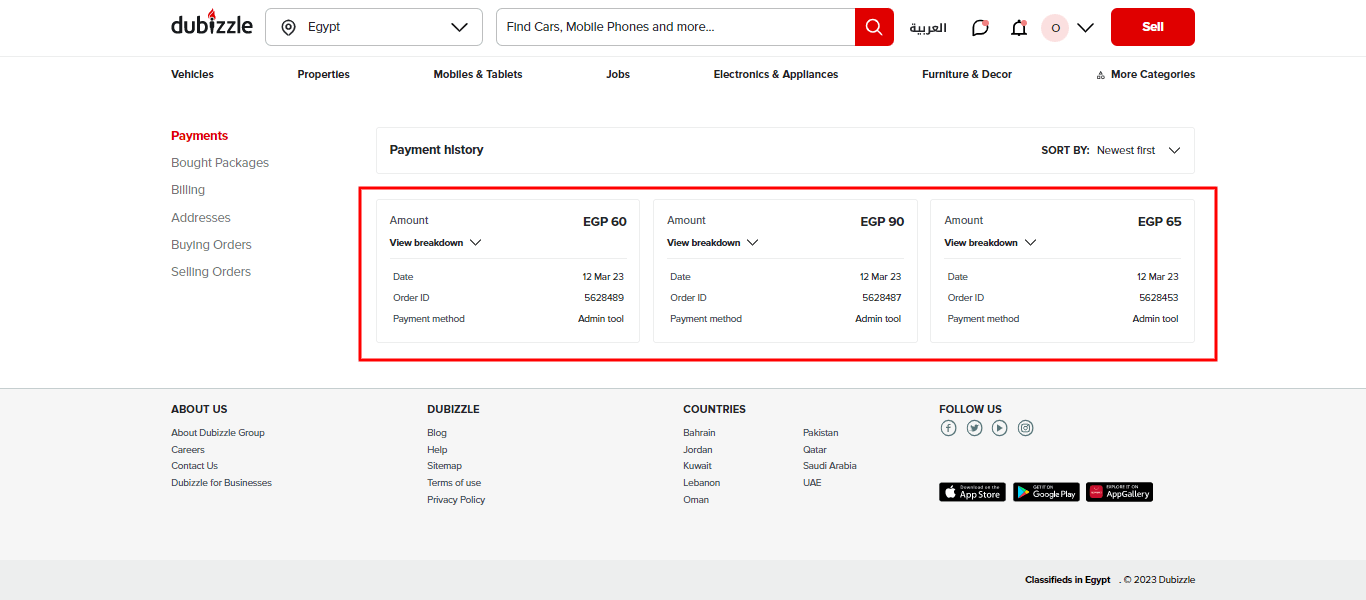Click the dubizzle logo
Image resolution: width=1366 pixels, height=600 pixels.
tap(211, 24)
